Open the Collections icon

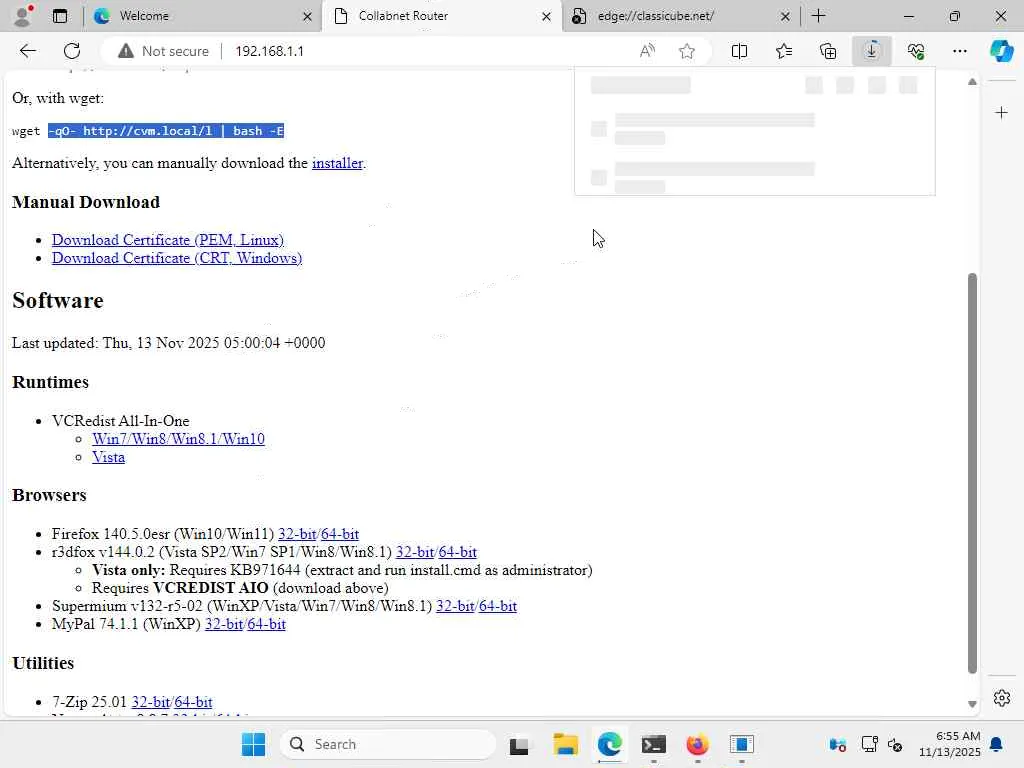[828, 51]
